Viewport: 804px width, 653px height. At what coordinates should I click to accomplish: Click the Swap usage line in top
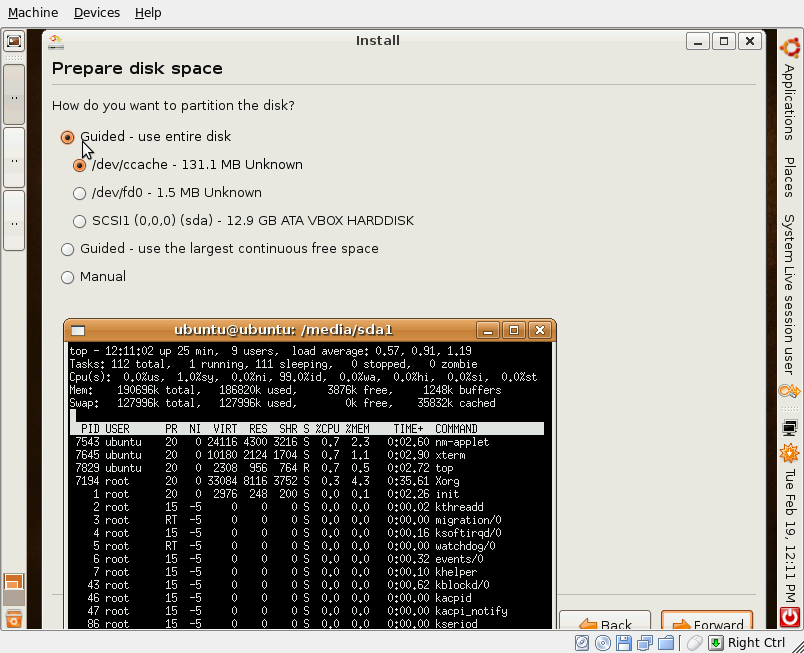pos(283,403)
